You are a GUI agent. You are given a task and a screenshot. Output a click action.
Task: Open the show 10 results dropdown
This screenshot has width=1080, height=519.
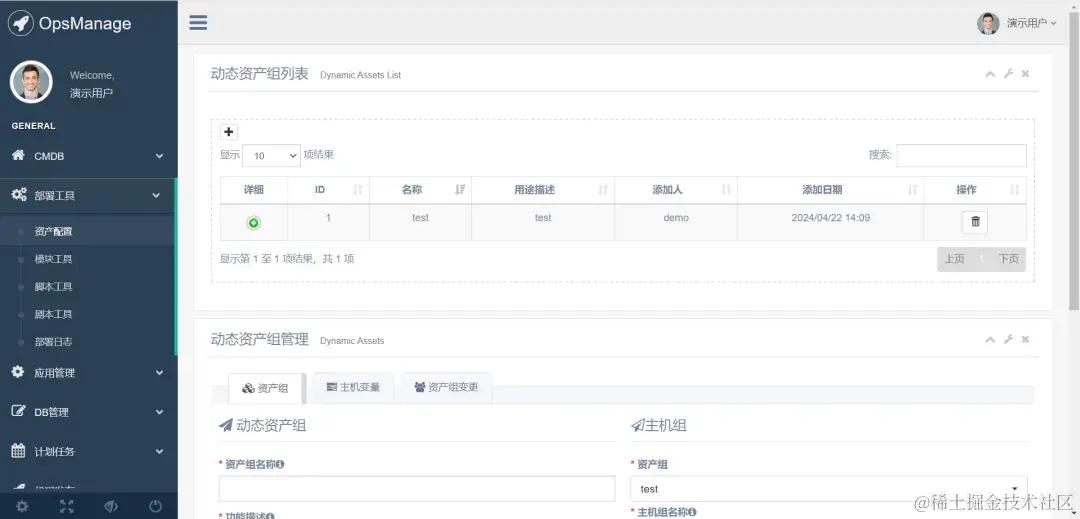(x=271, y=156)
